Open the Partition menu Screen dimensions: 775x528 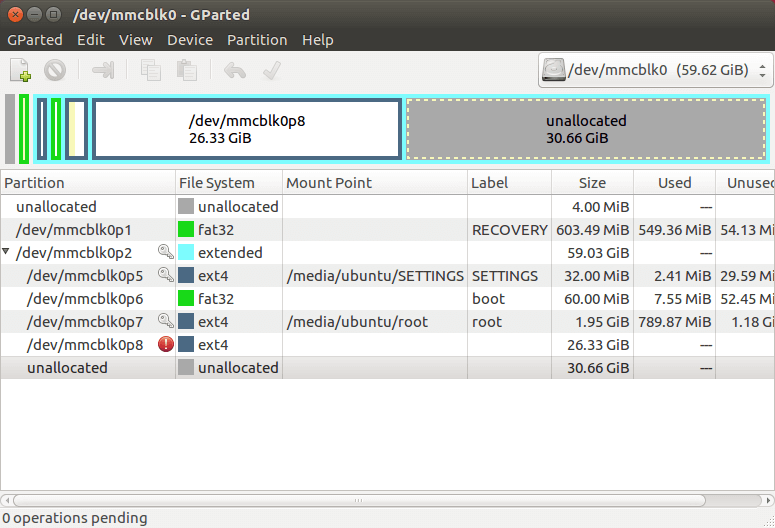pos(257,40)
